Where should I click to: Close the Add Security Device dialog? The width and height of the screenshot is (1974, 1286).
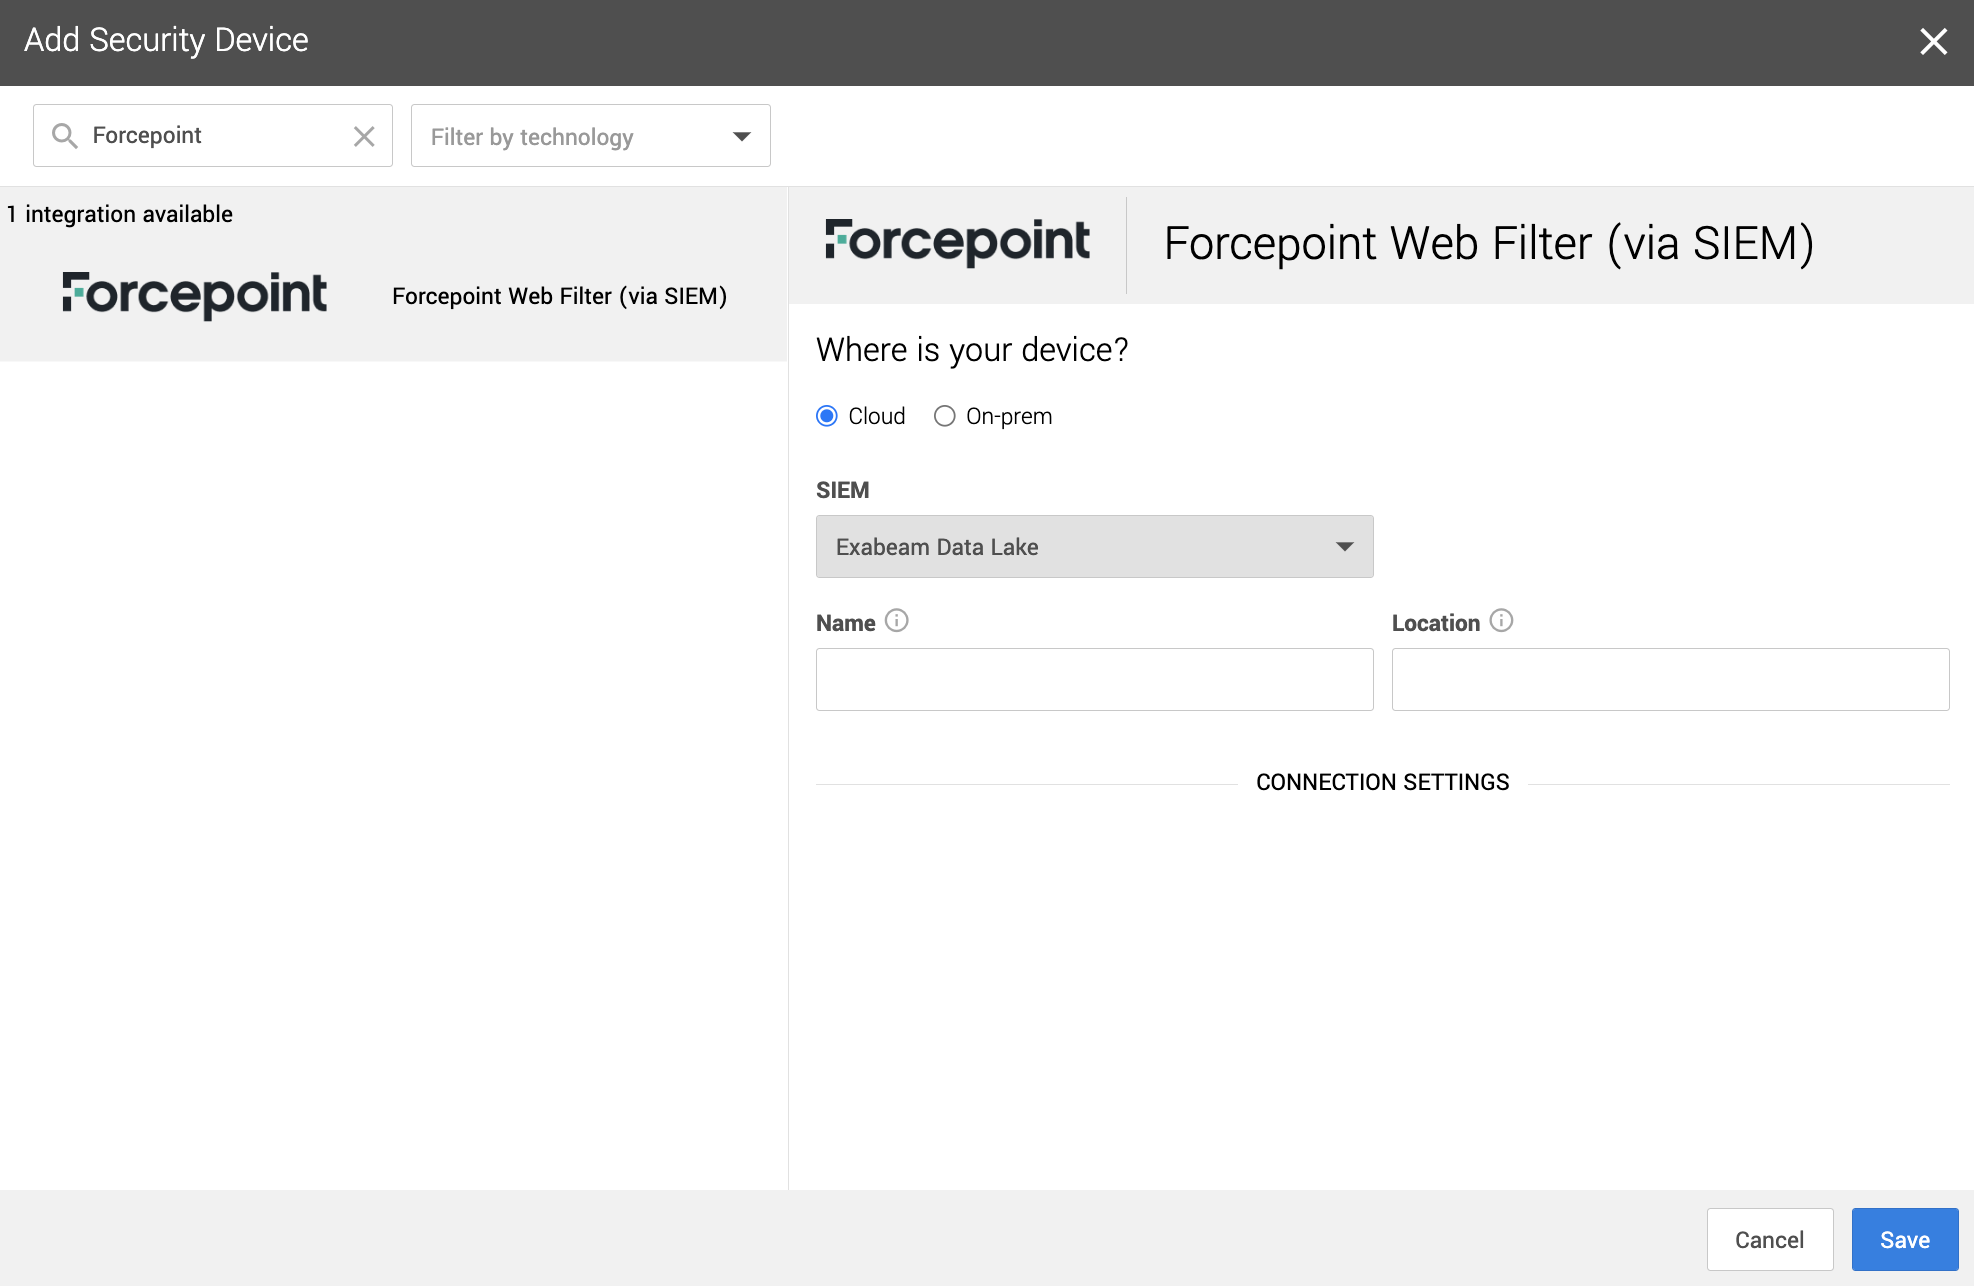pos(1933,42)
